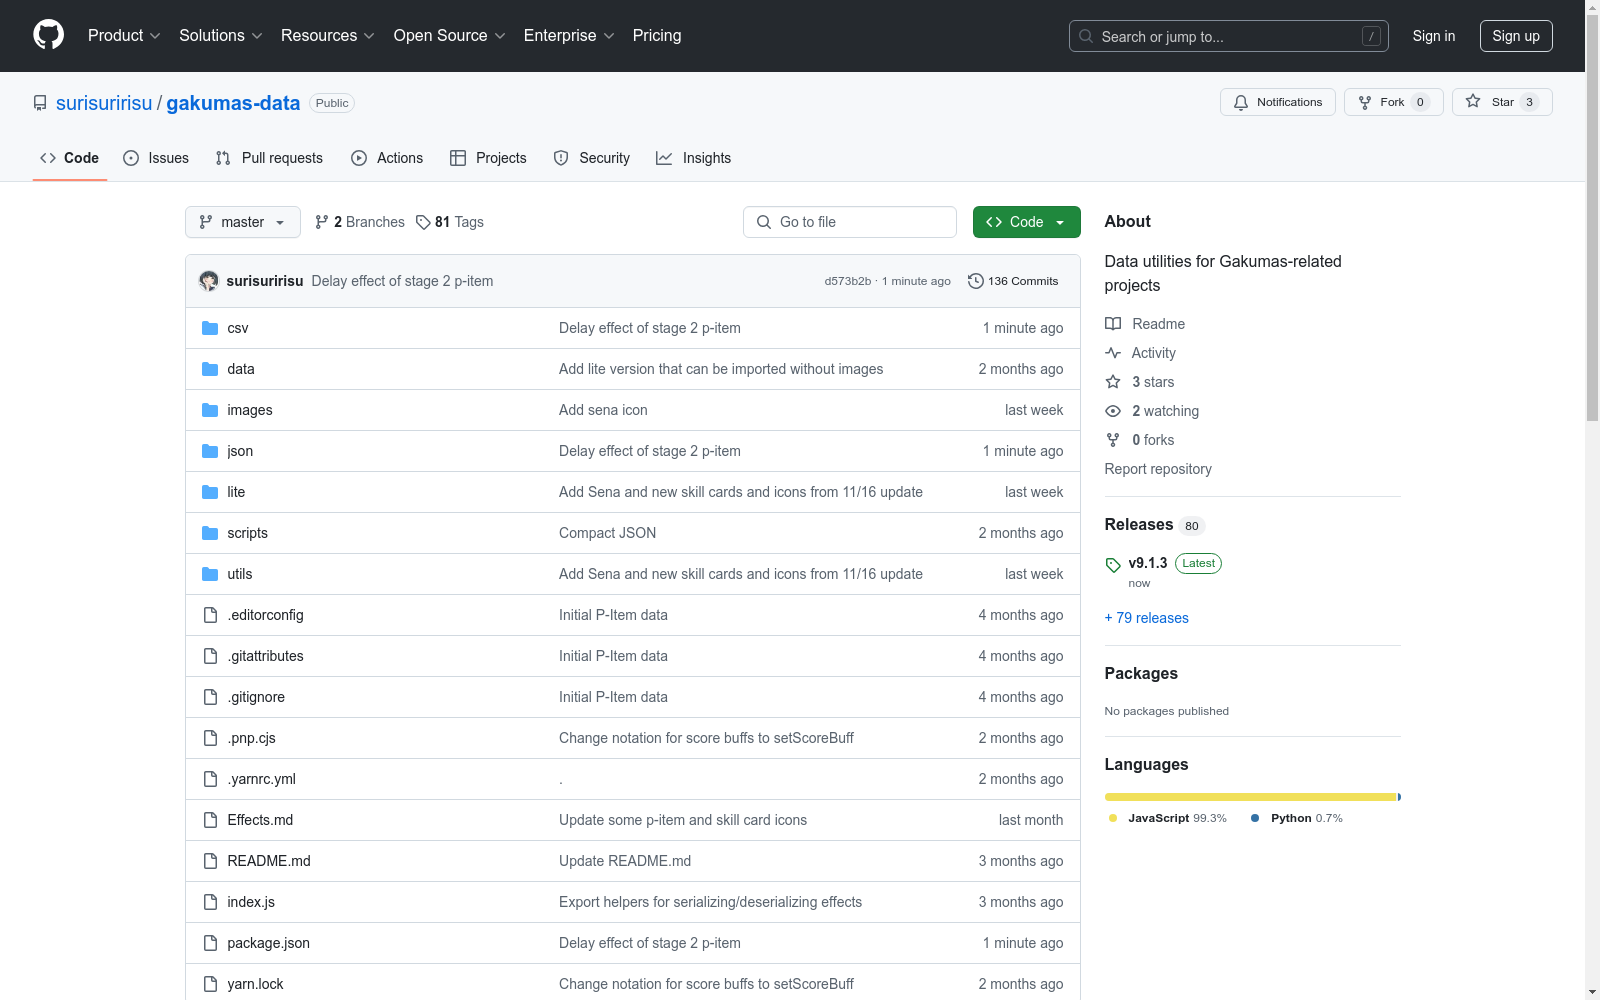Switch to the Actions tab
Image resolution: width=1600 pixels, height=1000 pixels.
point(387,158)
